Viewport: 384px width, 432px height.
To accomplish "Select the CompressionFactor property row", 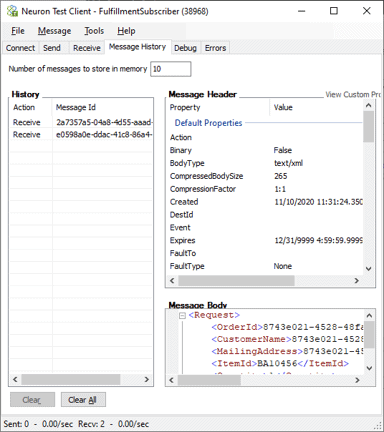I will click(265, 189).
